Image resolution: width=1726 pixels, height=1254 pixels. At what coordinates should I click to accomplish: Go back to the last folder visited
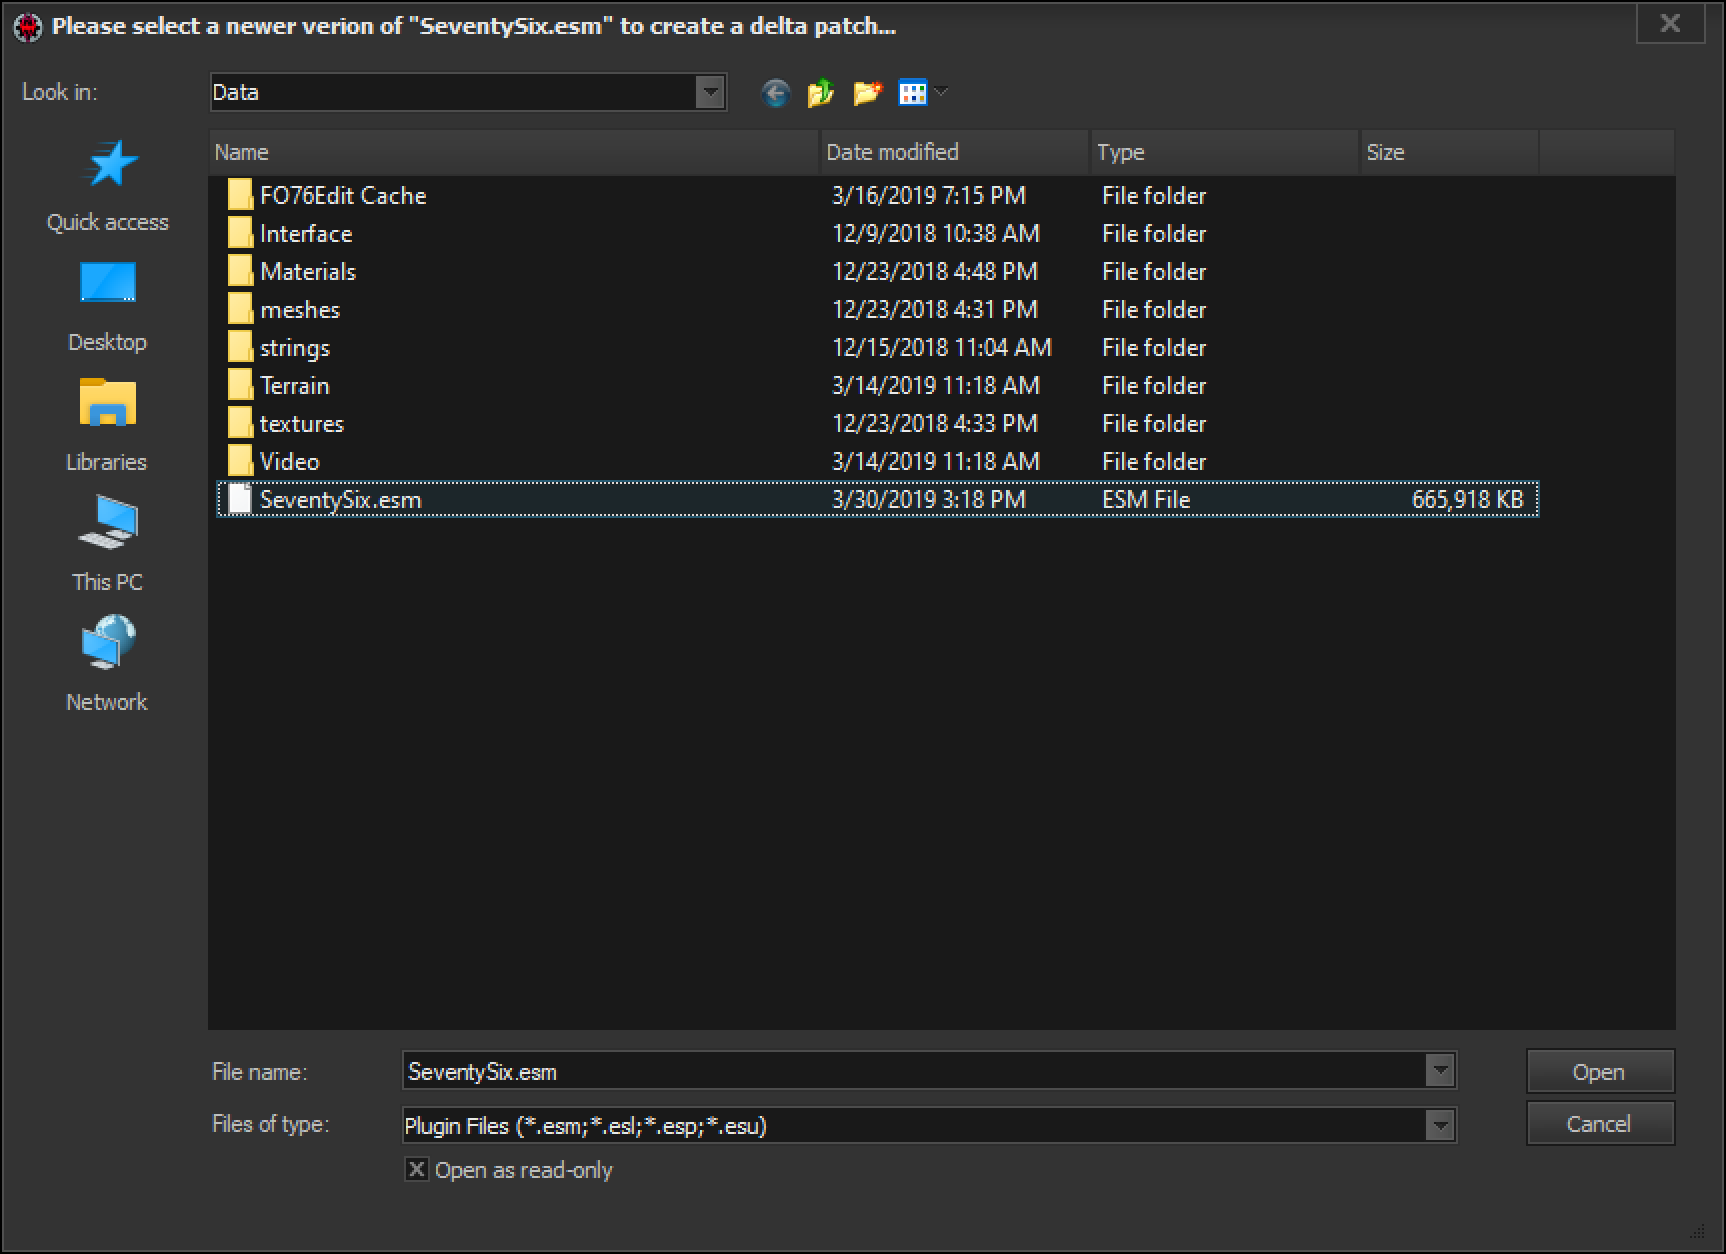point(775,92)
